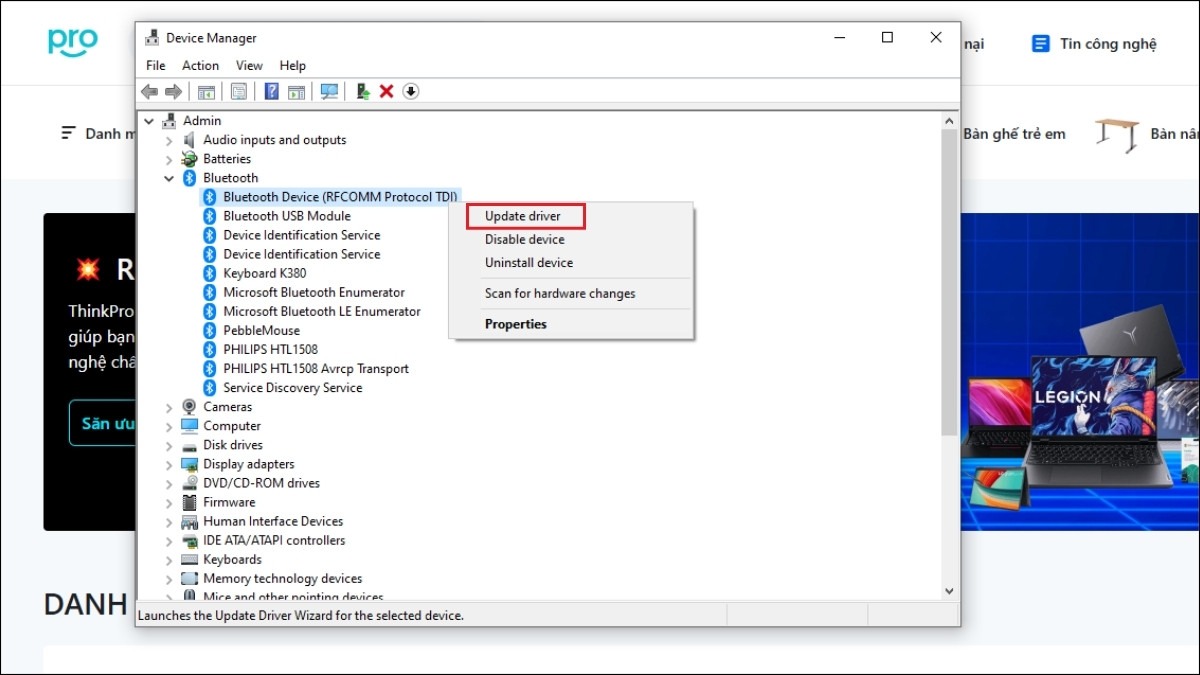Select Microsoft Bluetooth Enumerator entry
The height and width of the screenshot is (675, 1200).
tap(314, 292)
